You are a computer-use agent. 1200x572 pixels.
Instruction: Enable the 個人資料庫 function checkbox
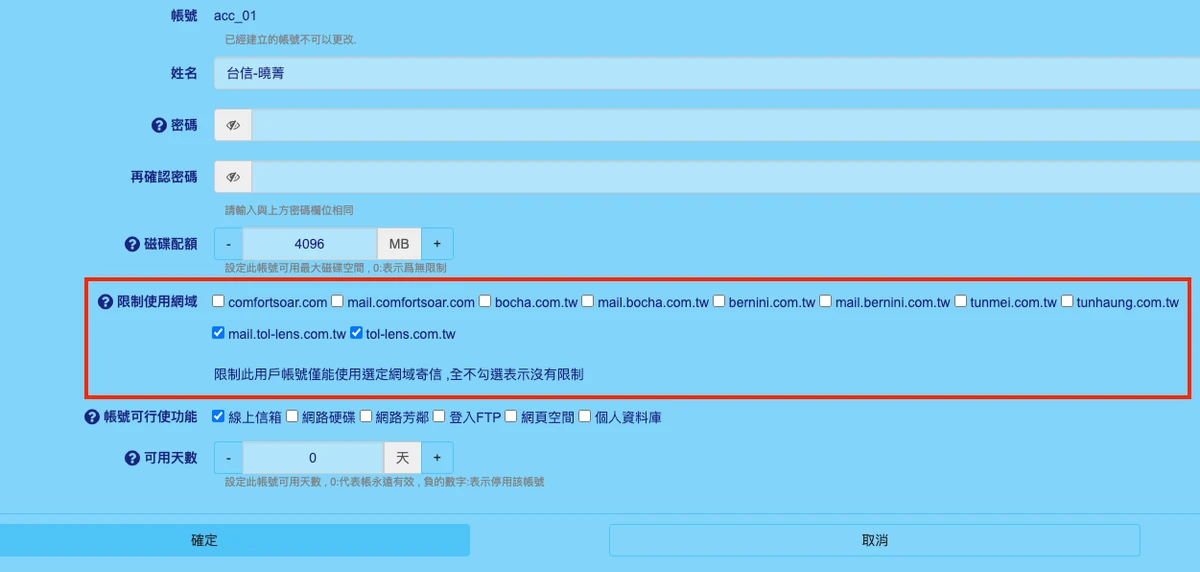coord(584,416)
